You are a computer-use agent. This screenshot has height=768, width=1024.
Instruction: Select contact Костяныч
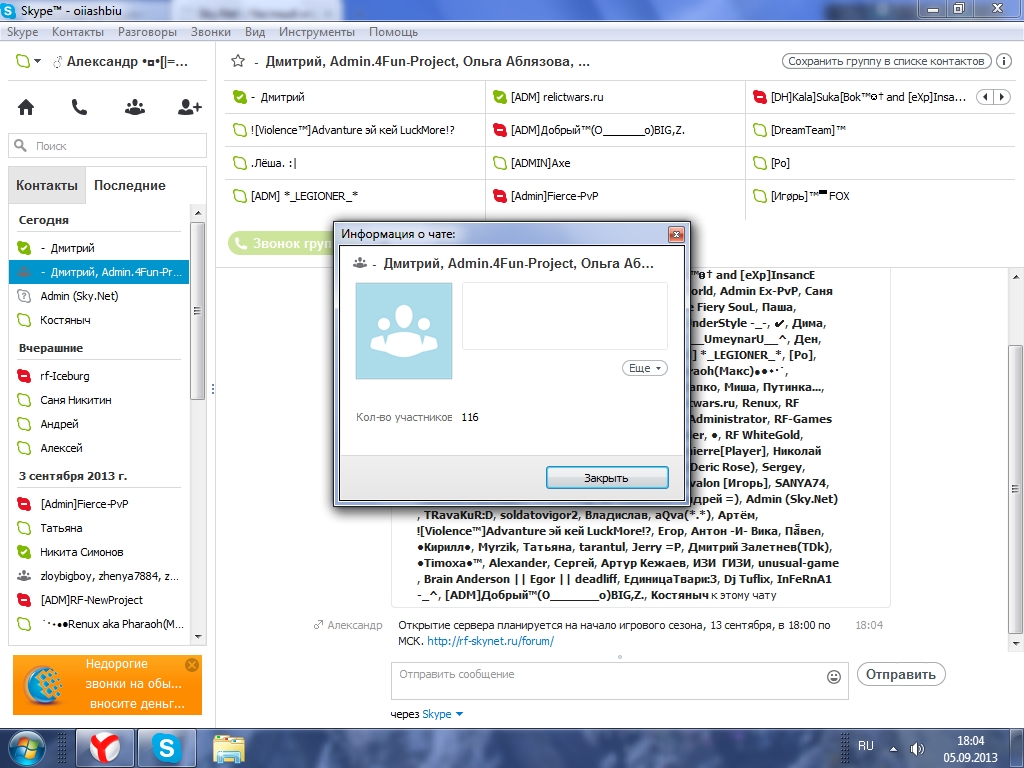99,320
